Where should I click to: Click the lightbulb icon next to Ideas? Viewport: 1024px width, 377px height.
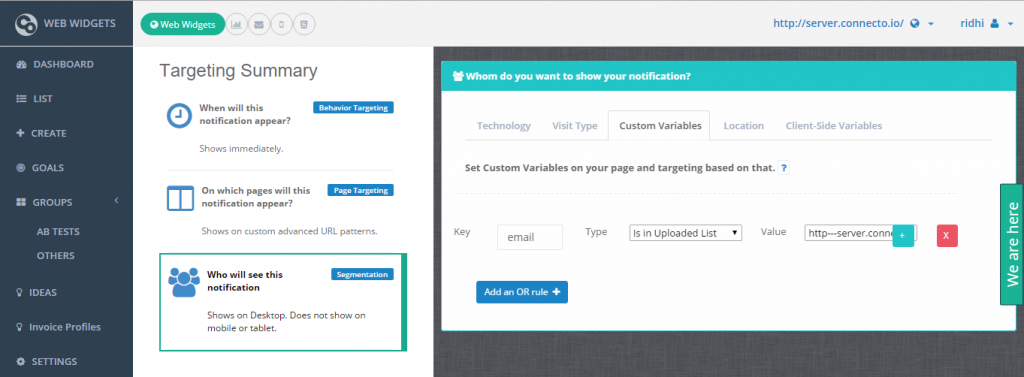click(x=20, y=293)
